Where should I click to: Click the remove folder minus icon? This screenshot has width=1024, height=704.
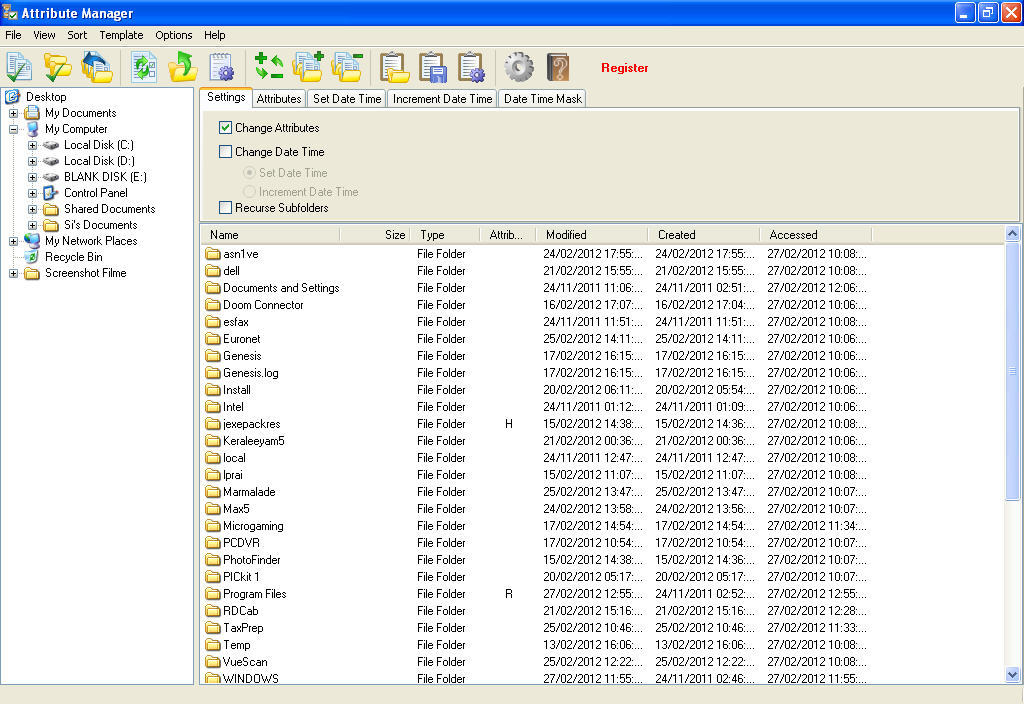(347, 67)
